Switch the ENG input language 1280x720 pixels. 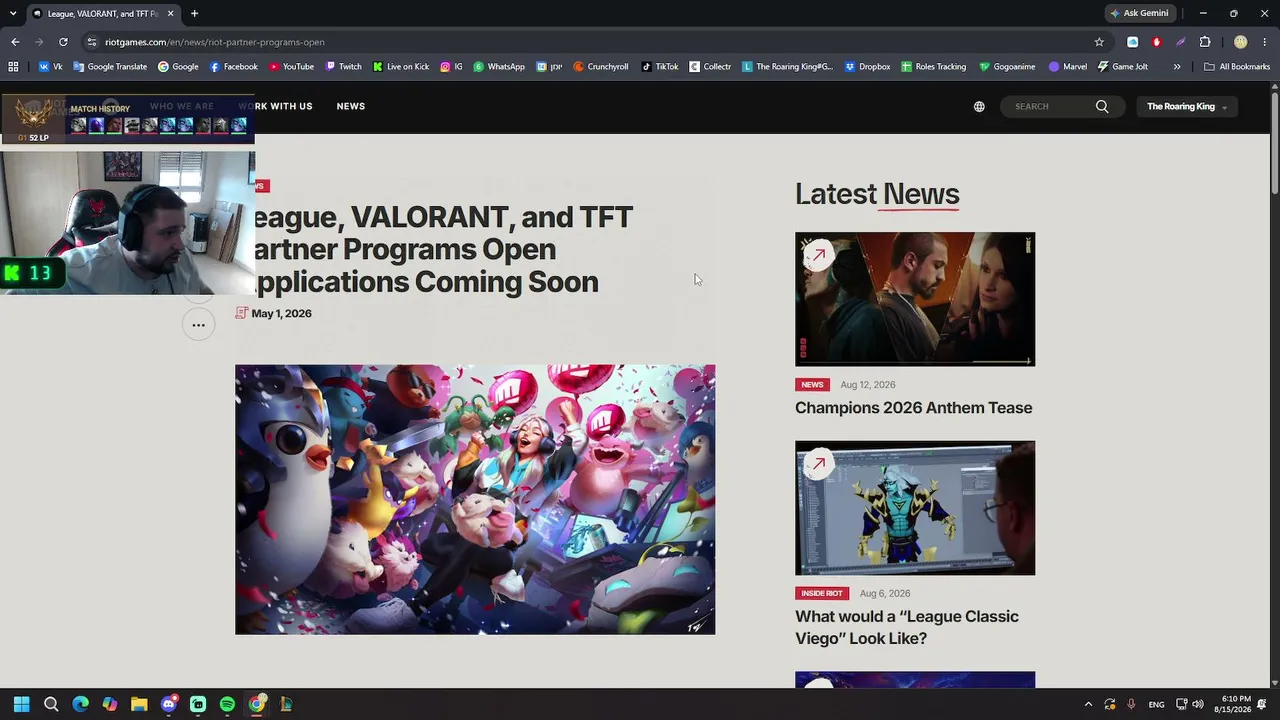[1156, 704]
